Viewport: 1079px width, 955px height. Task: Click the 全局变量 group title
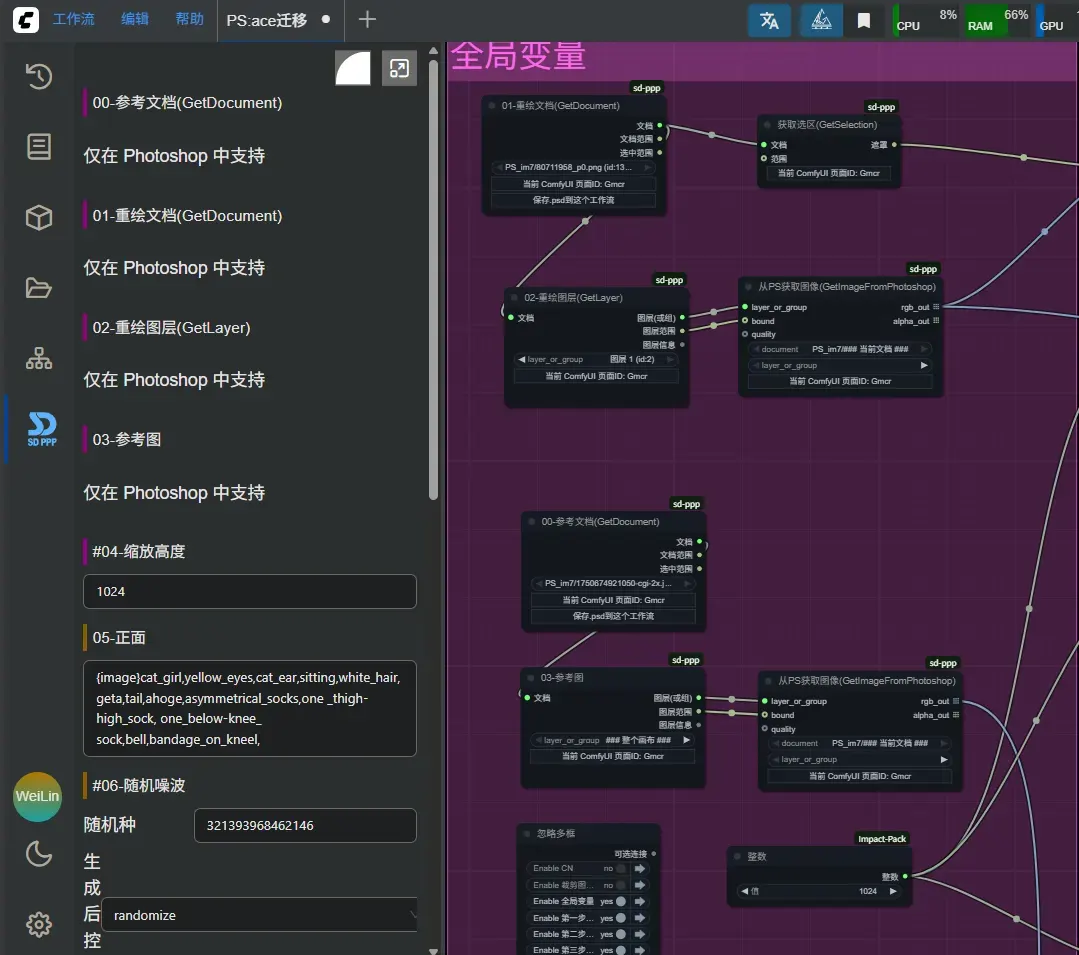coord(518,56)
